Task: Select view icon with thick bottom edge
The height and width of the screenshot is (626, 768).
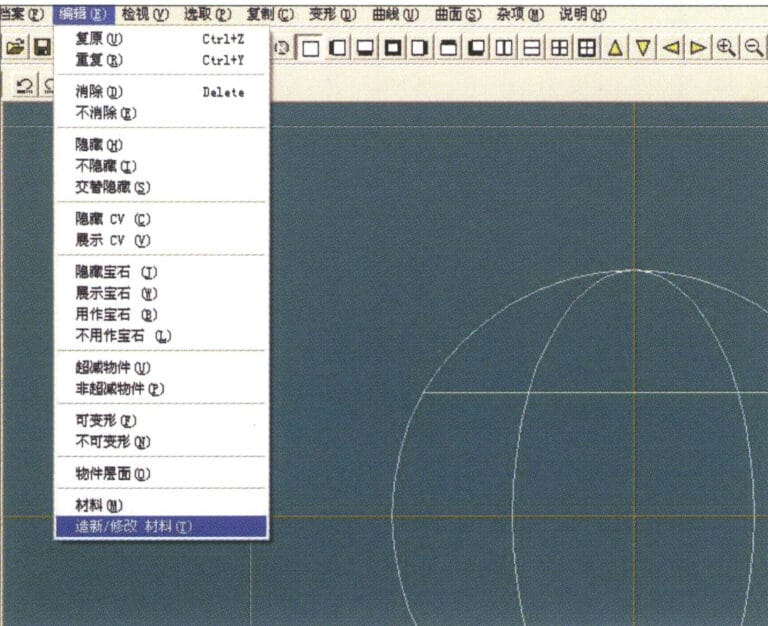Action: point(365,48)
